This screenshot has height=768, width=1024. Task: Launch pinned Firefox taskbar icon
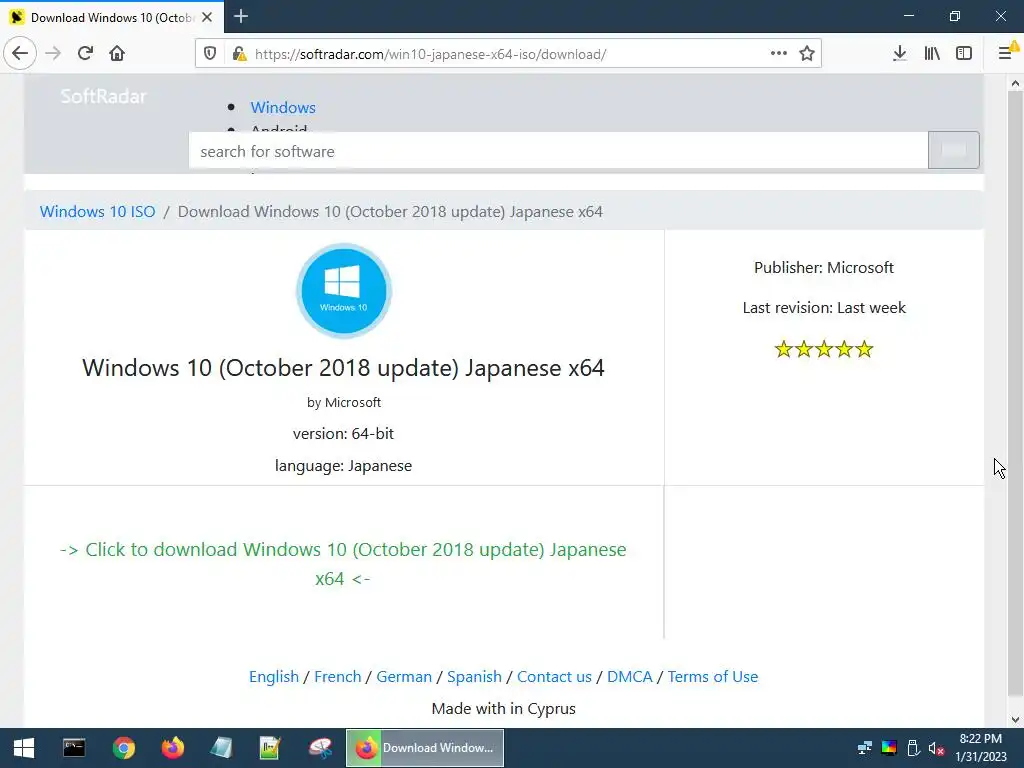[172, 748]
